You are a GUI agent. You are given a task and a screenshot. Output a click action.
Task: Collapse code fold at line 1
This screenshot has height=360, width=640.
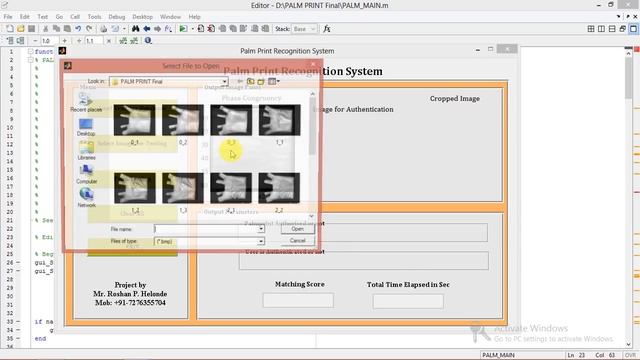[31, 51]
